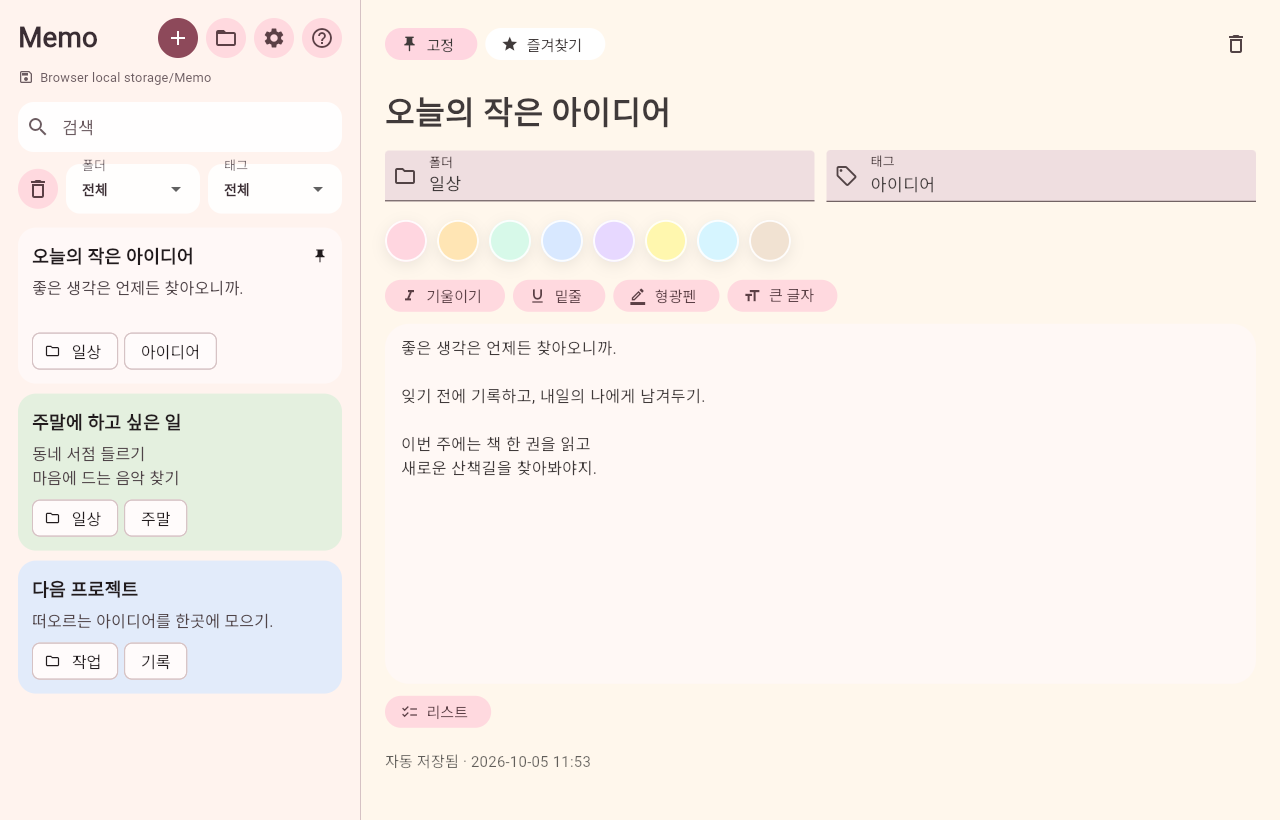
Task: Pick the mint green color swatch
Action: pos(510,241)
